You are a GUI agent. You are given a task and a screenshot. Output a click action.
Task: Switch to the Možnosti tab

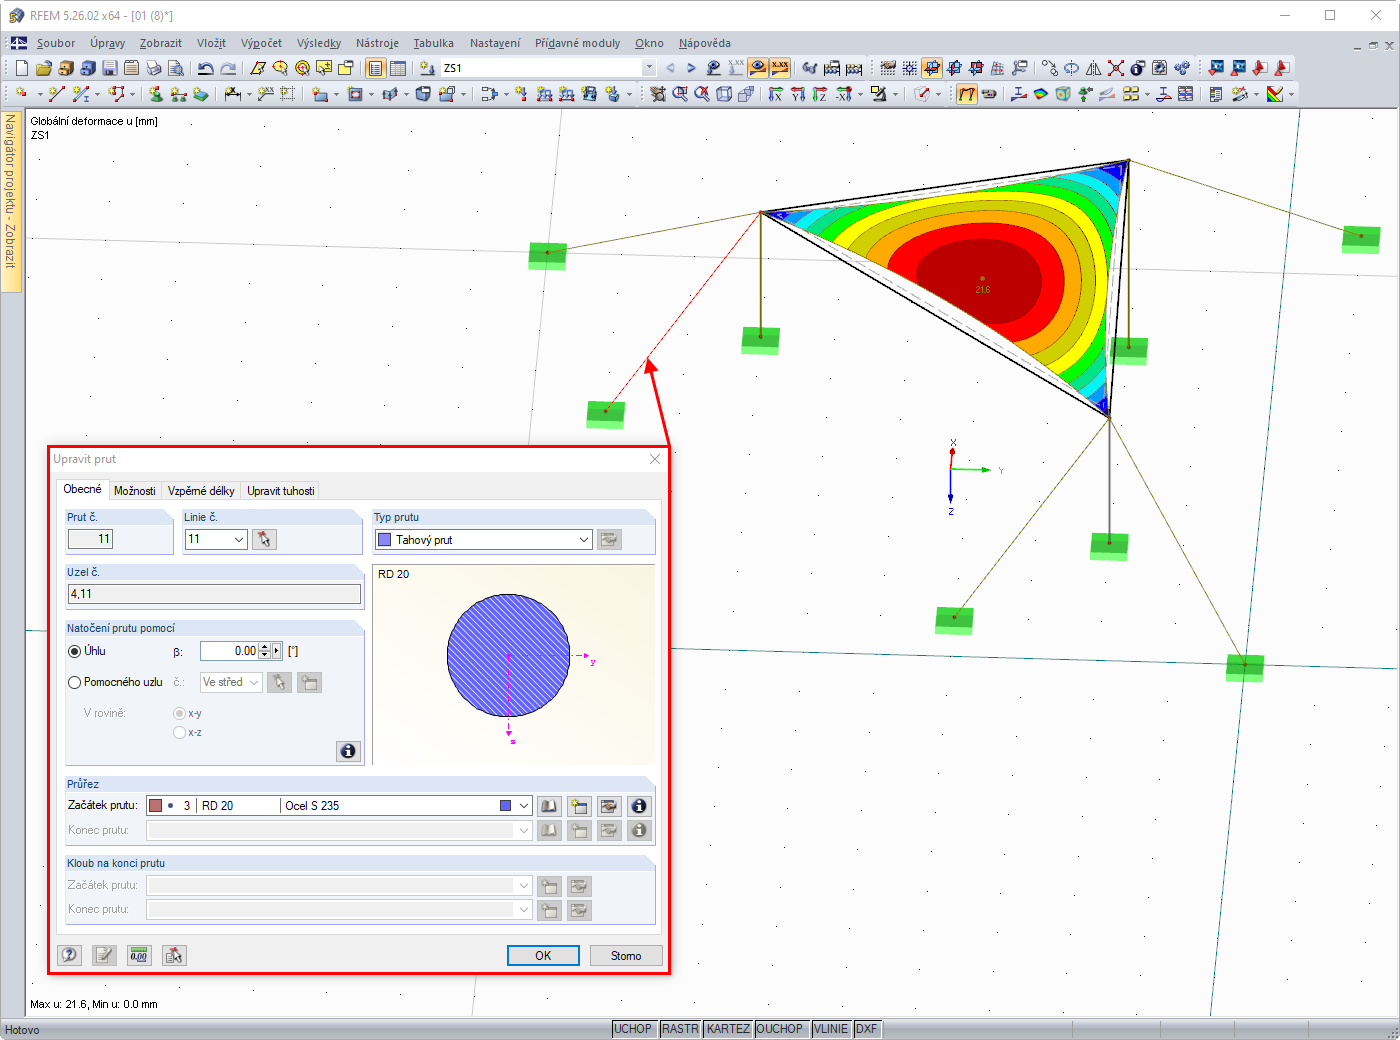coord(134,491)
